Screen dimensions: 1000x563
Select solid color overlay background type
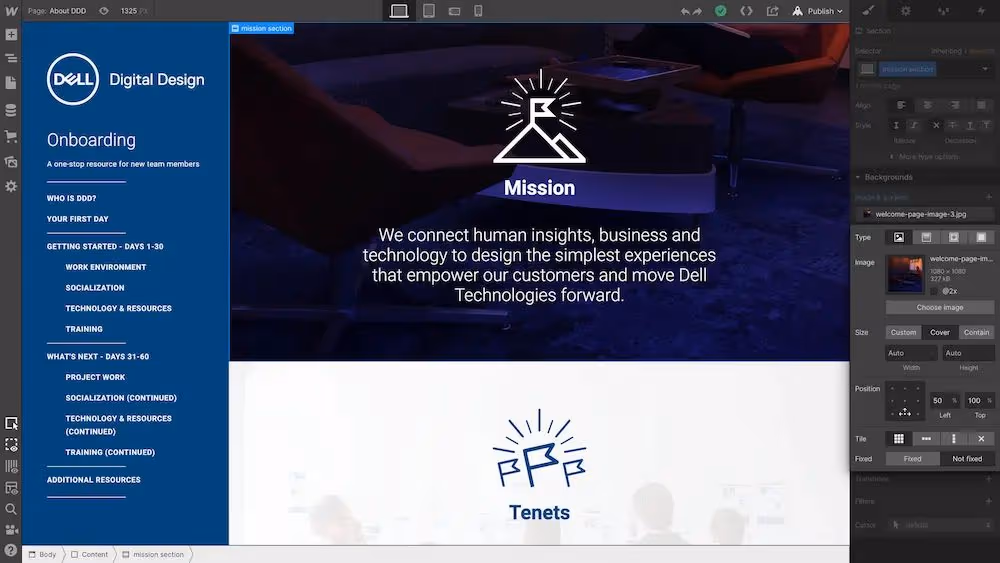tap(981, 237)
